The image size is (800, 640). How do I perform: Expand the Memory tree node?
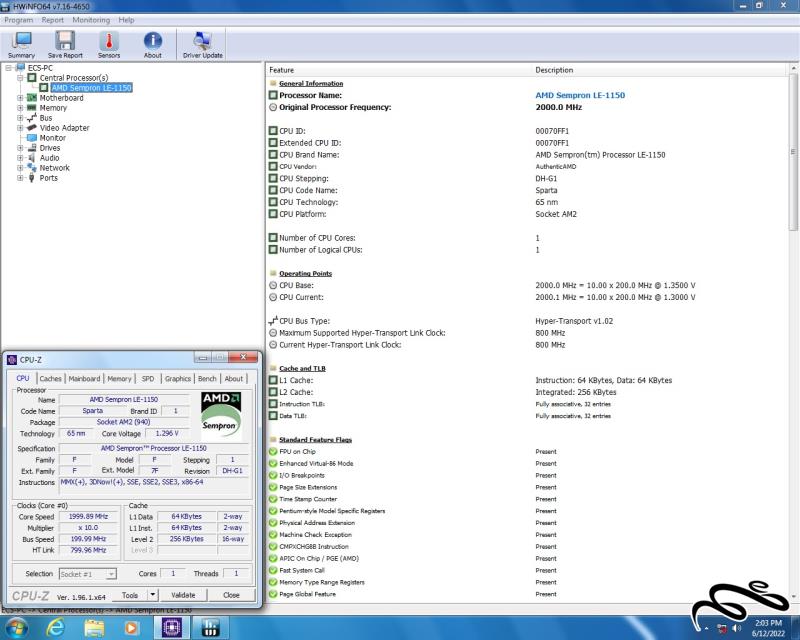pyautogui.click(x=20, y=108)
